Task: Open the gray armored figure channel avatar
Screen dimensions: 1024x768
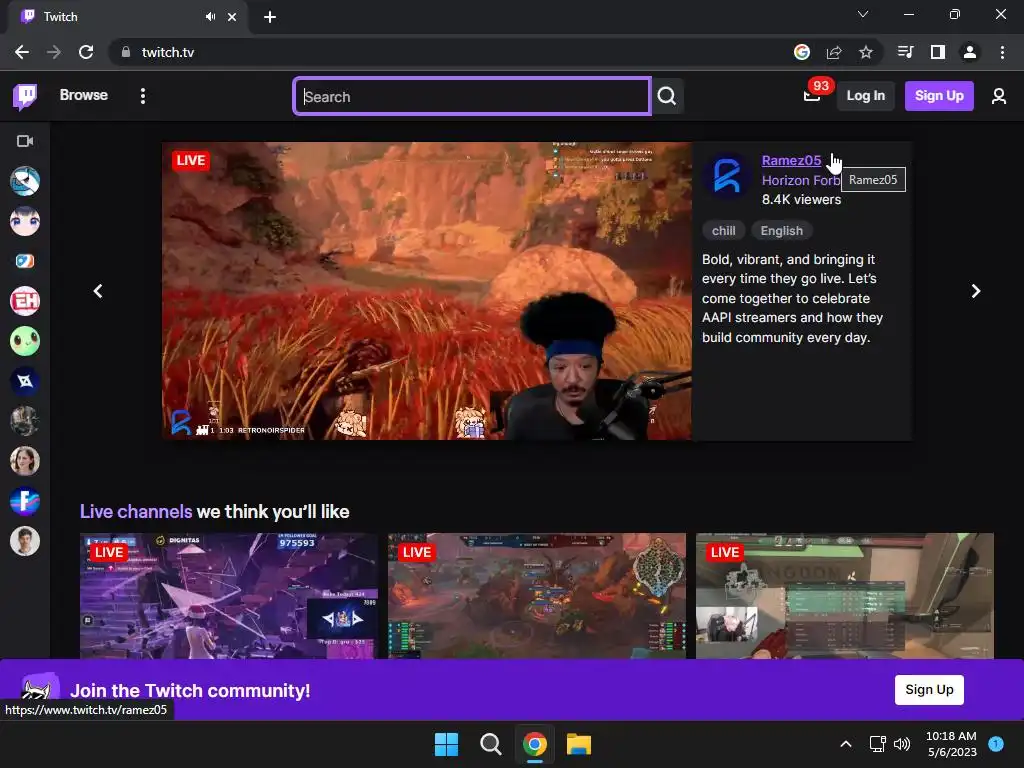Action: click(25, 421)
